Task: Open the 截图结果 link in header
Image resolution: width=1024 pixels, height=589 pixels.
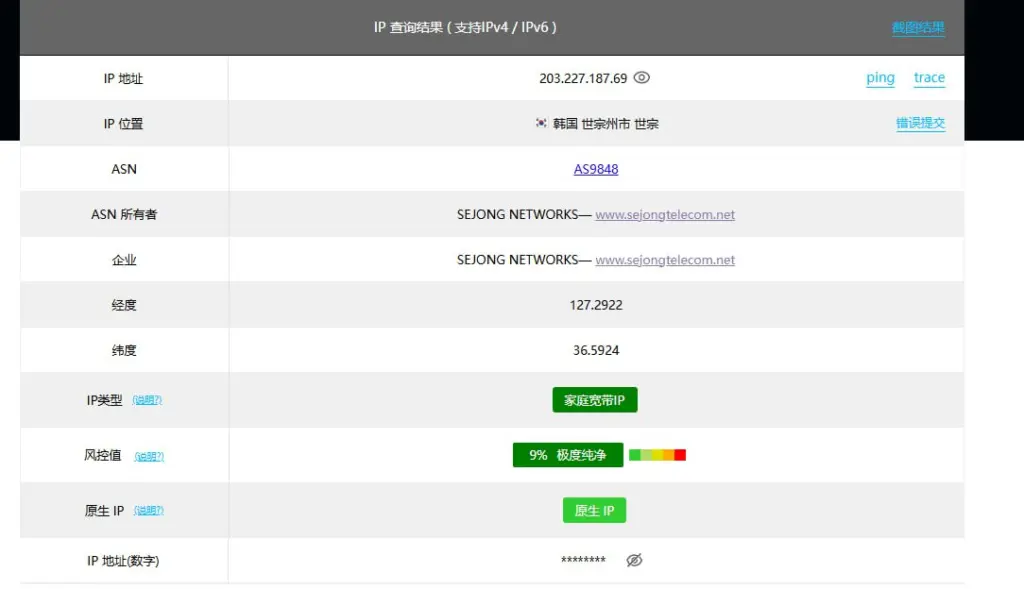Action: click(x=918, y=28)
